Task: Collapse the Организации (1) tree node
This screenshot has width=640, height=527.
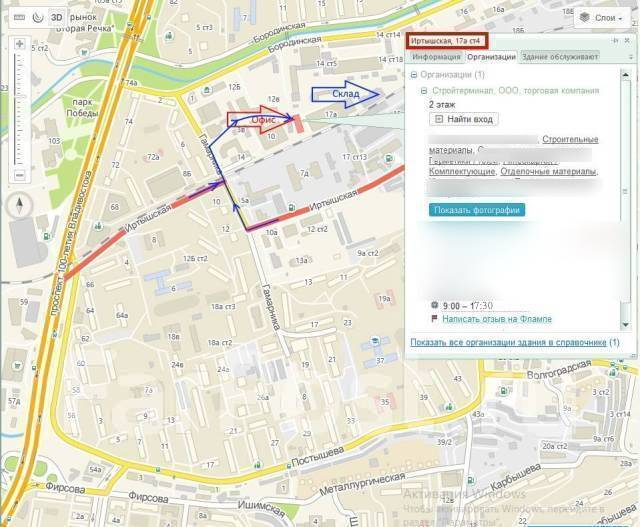Action: [414, 75]
